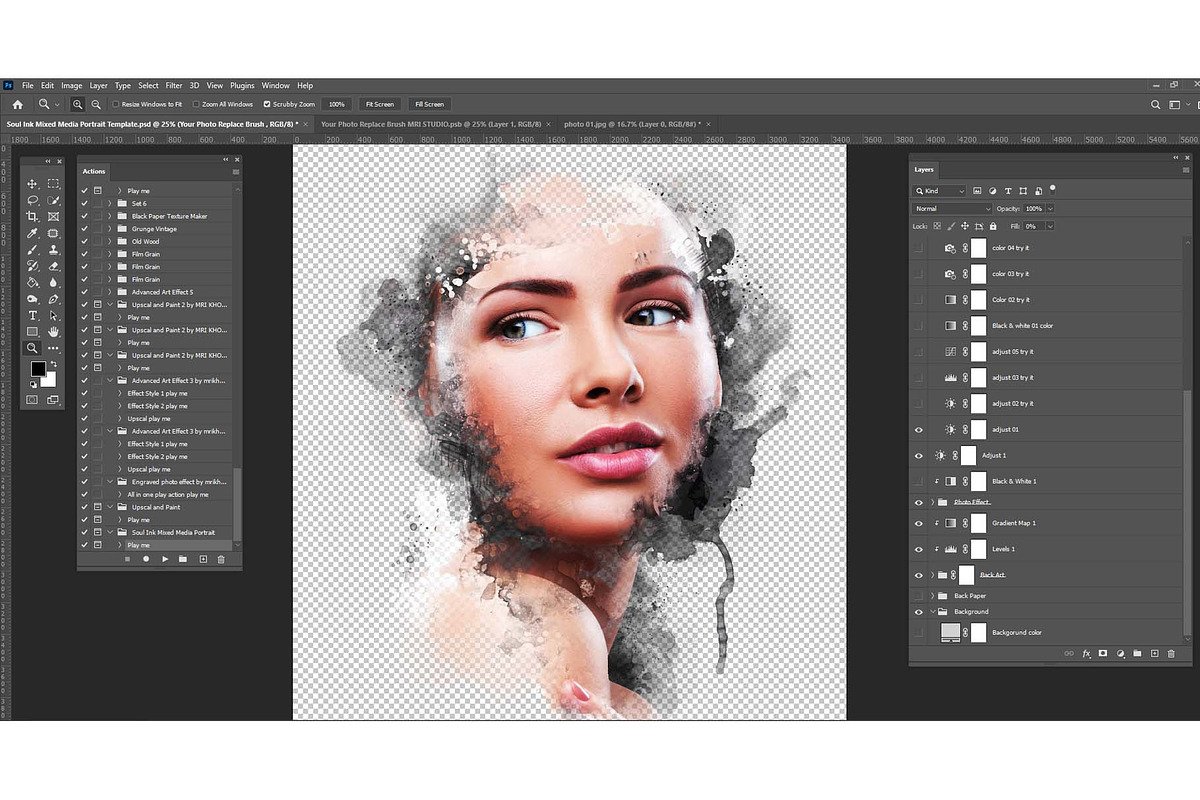Select the Eyedropper tool
Screen dimensions: 1200x800
32,233
